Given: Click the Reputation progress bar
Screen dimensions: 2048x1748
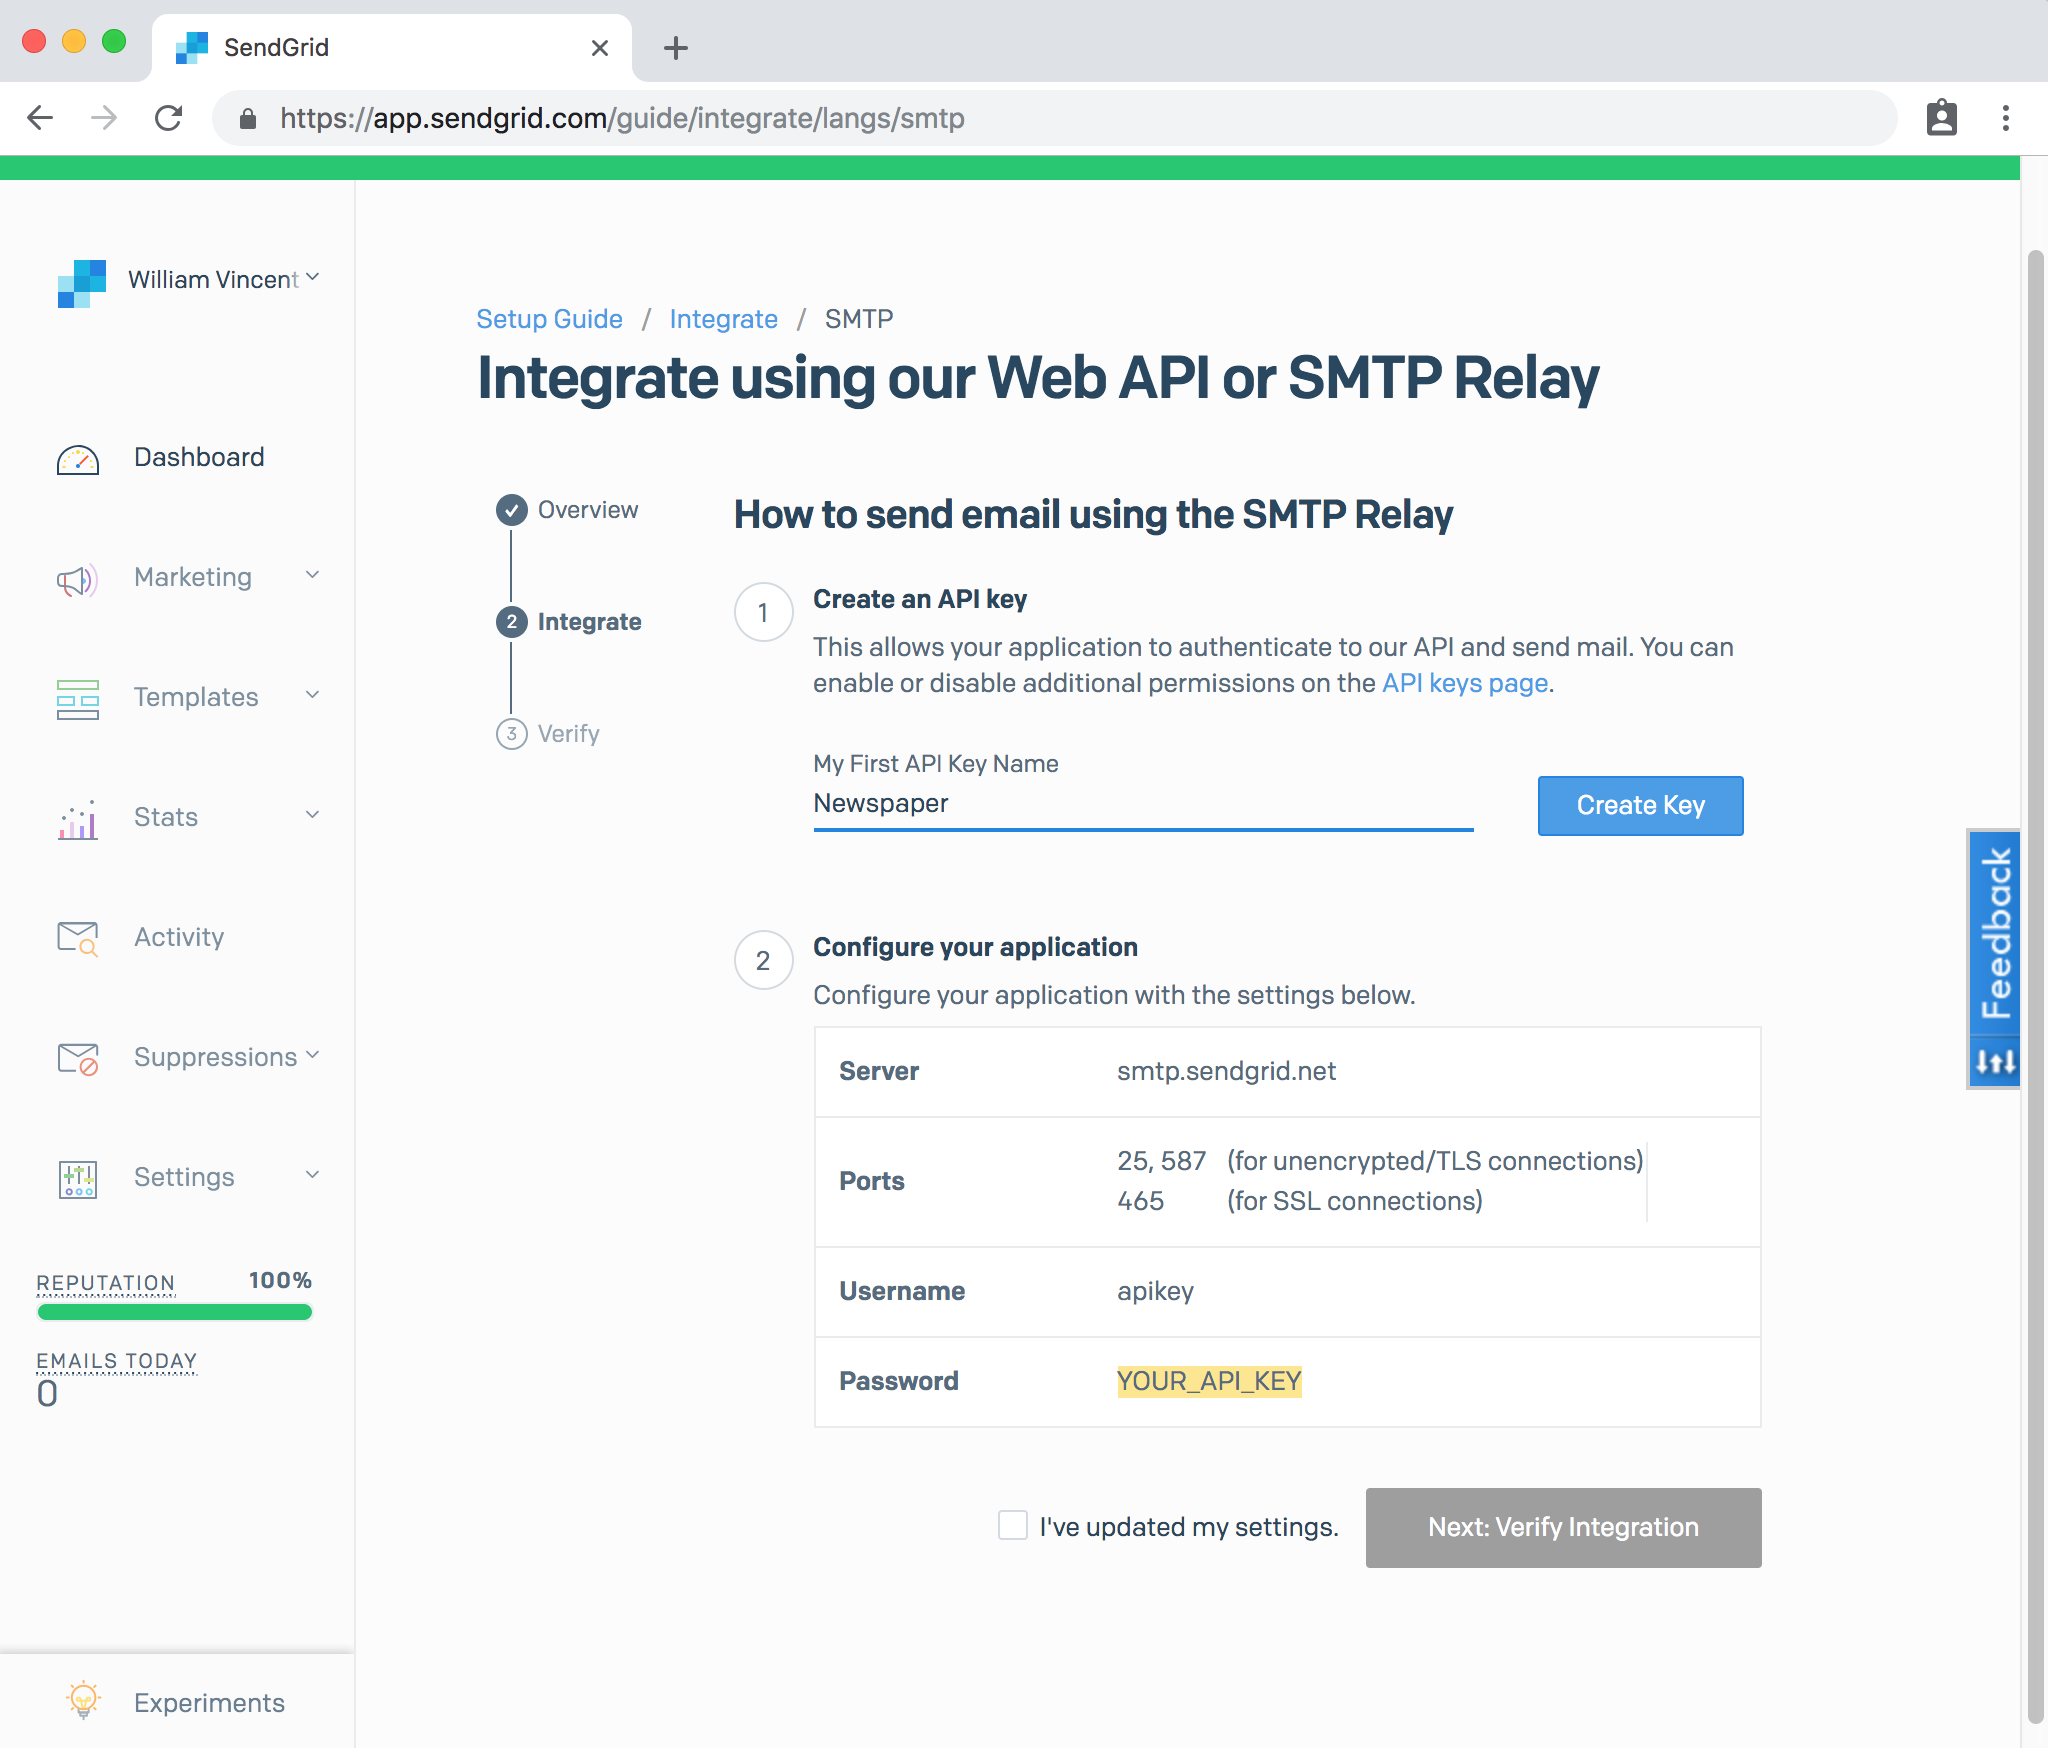Looking at the screenshot, I should tap(175, 1312).
